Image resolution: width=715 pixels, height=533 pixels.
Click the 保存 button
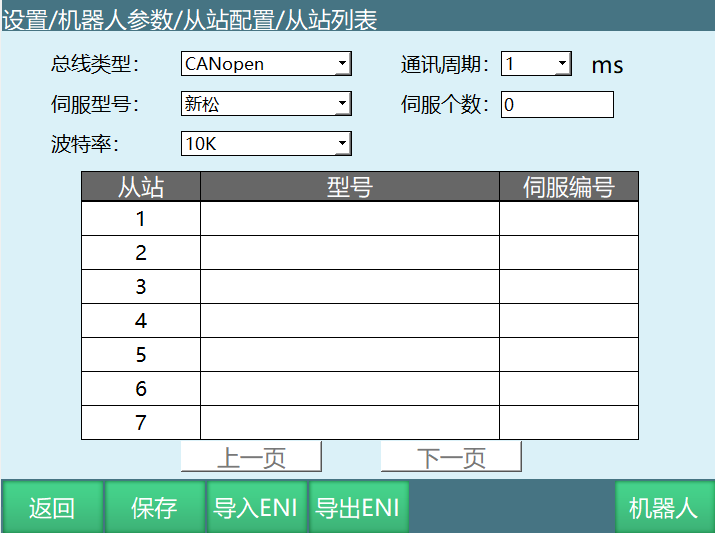click(x=154, y=507)
